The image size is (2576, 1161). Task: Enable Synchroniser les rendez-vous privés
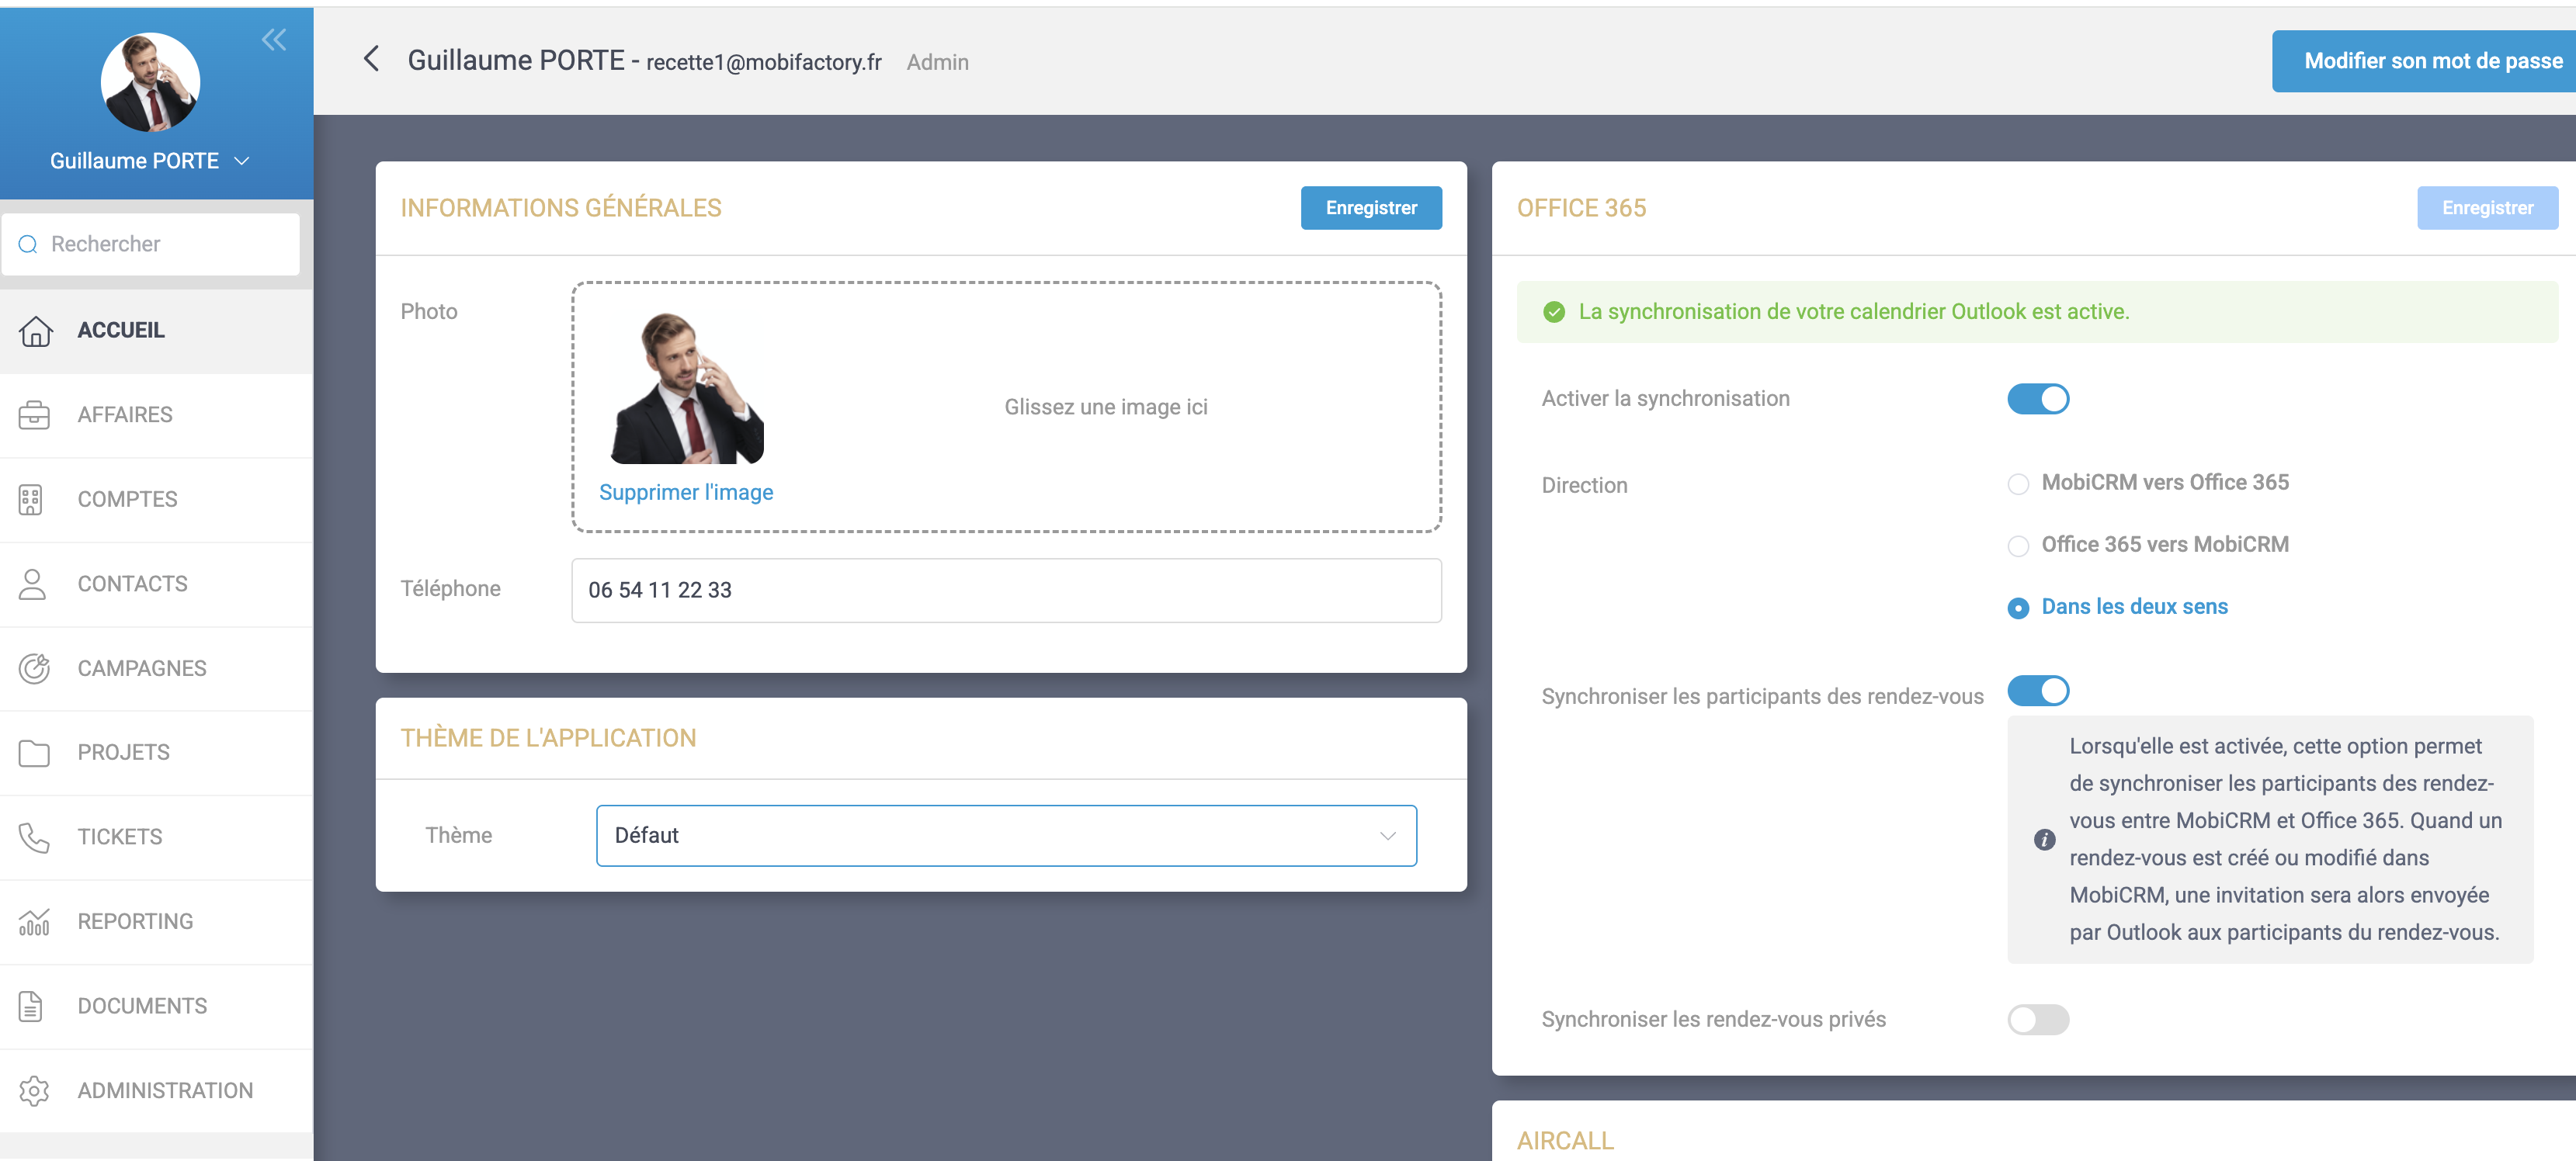[x=2037, y=1019]
